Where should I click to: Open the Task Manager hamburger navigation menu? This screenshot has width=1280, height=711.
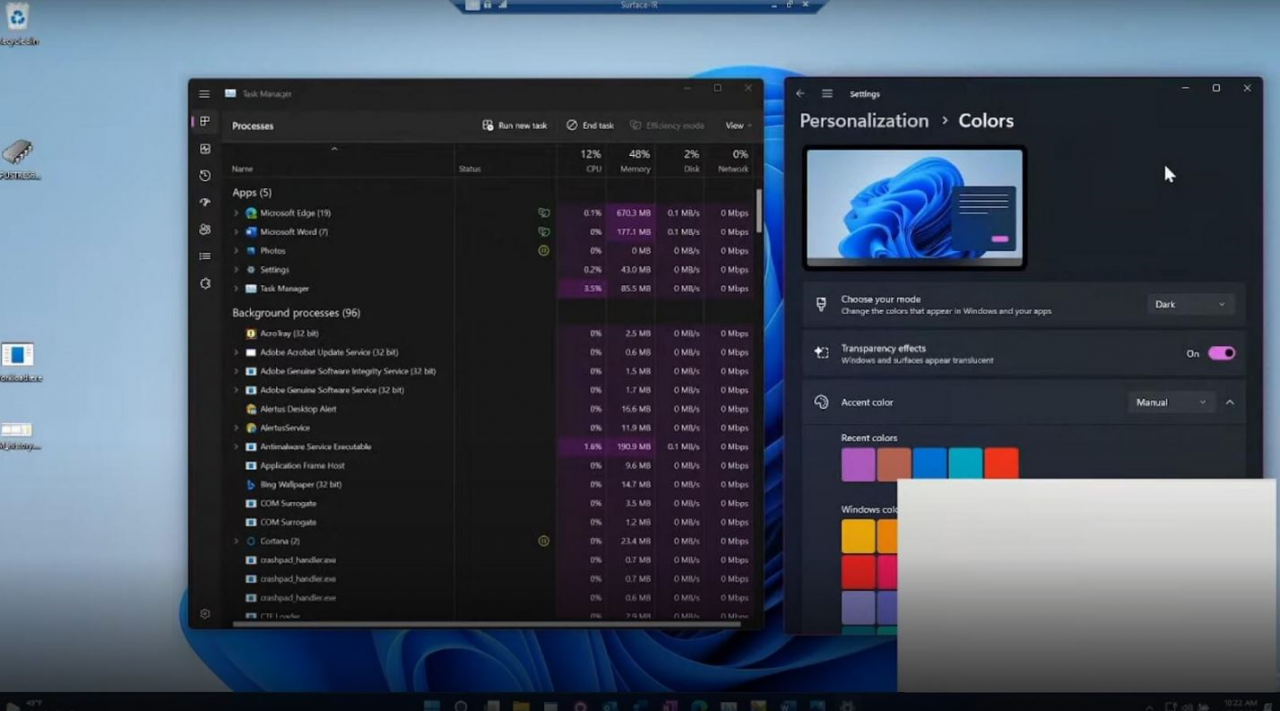coord(204,94)
